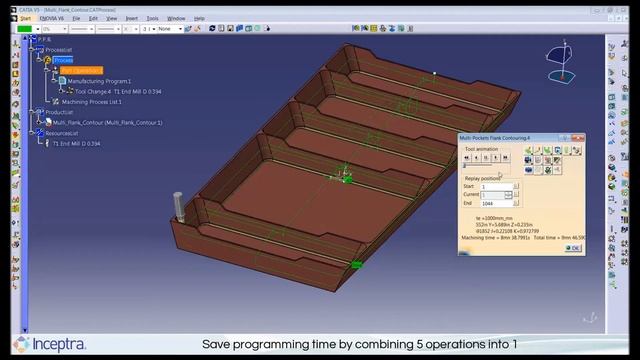Collapse the ResourcesList tree node
The image size is (640, 360).
(x=31, y=133)
